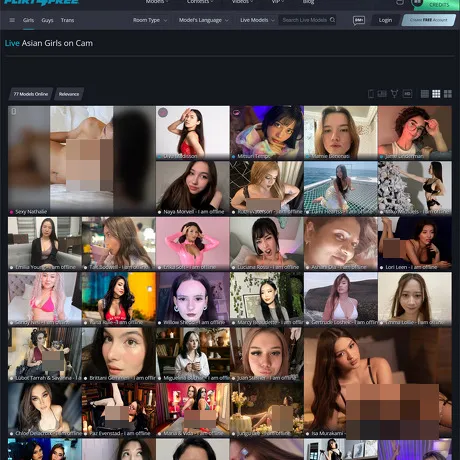Click the Flirt4Free logo

[41, 2]
